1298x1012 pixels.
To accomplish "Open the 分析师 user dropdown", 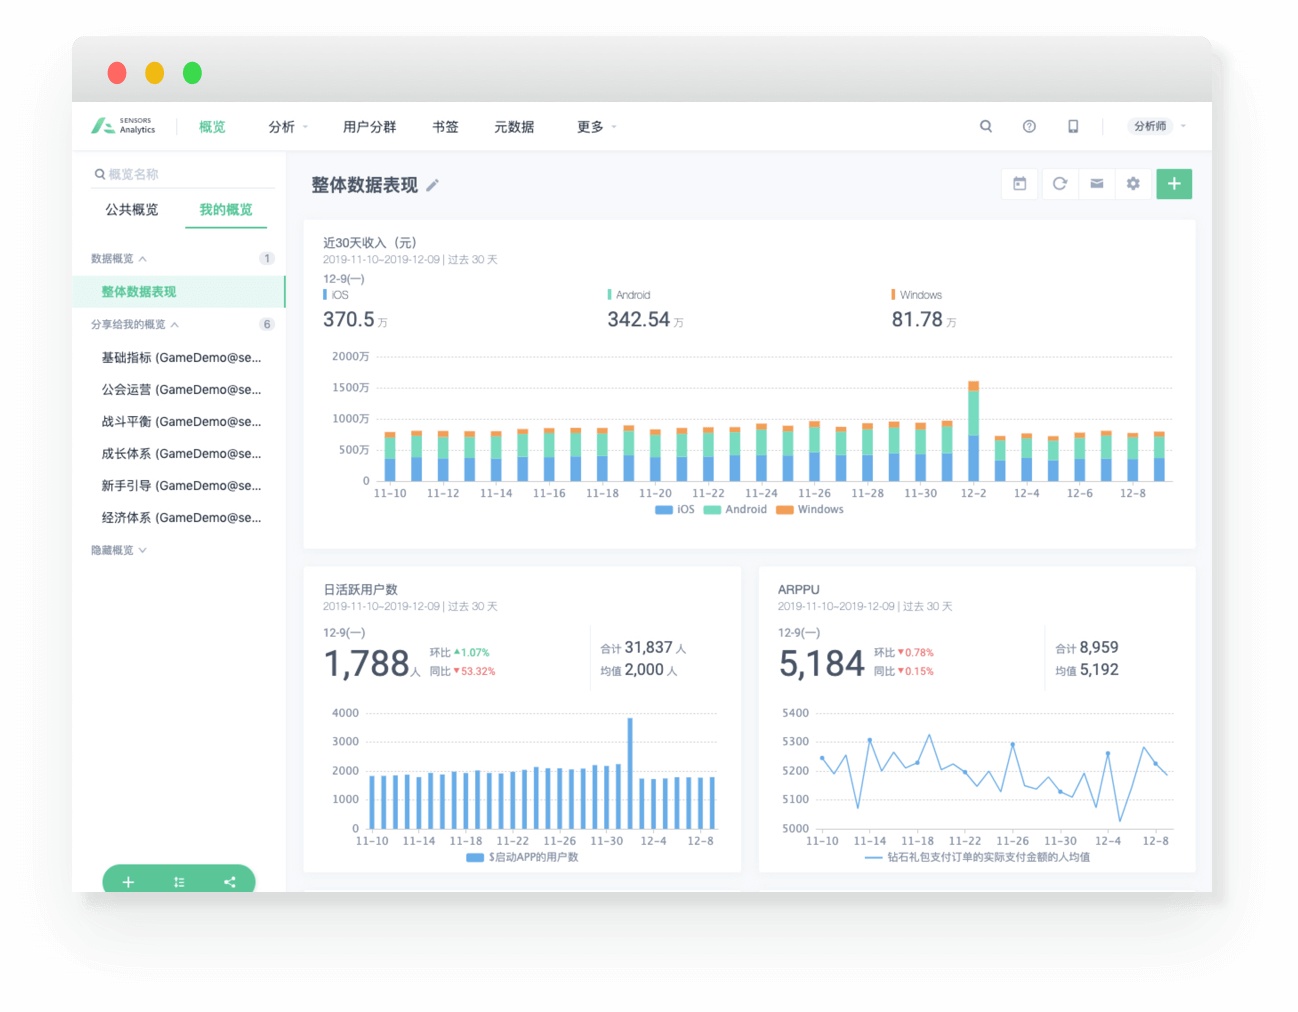I will coord(1158,126).
